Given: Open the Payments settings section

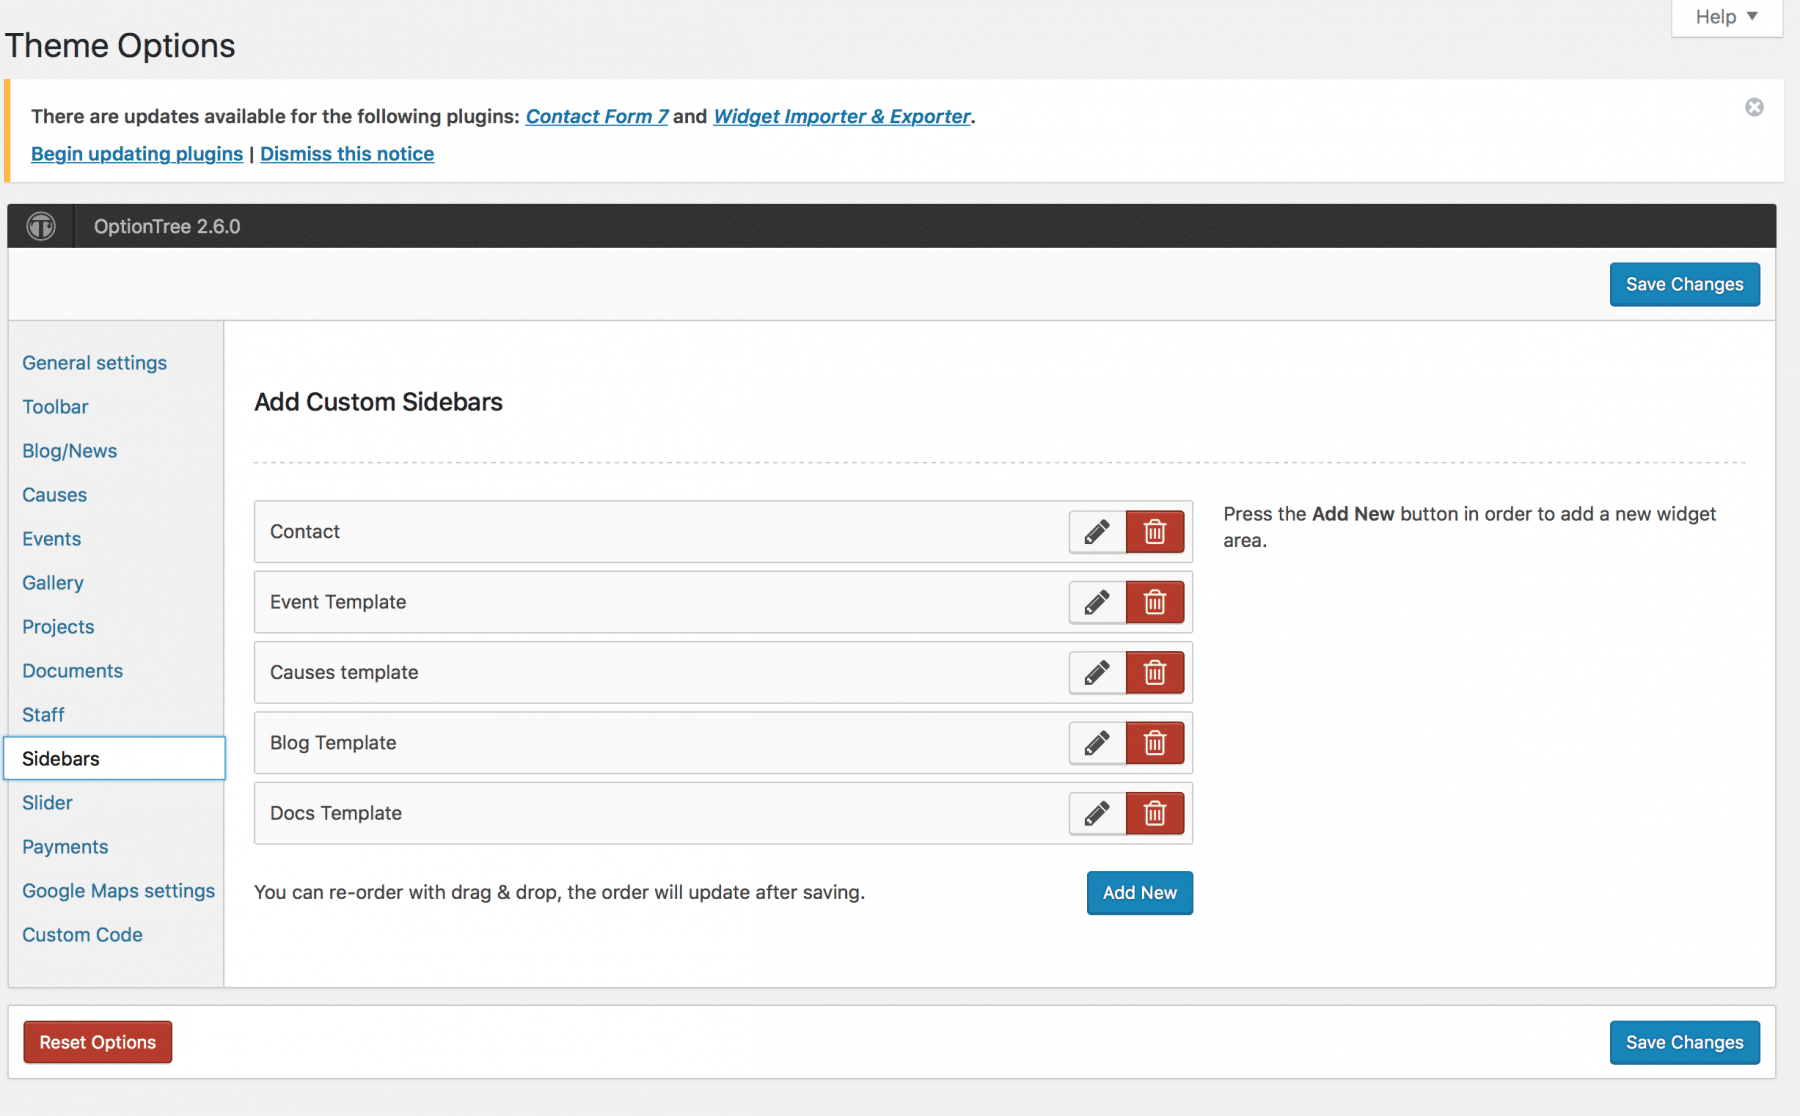Looking at the screenshot, I should pyautogui.click(x=65, y=846).
